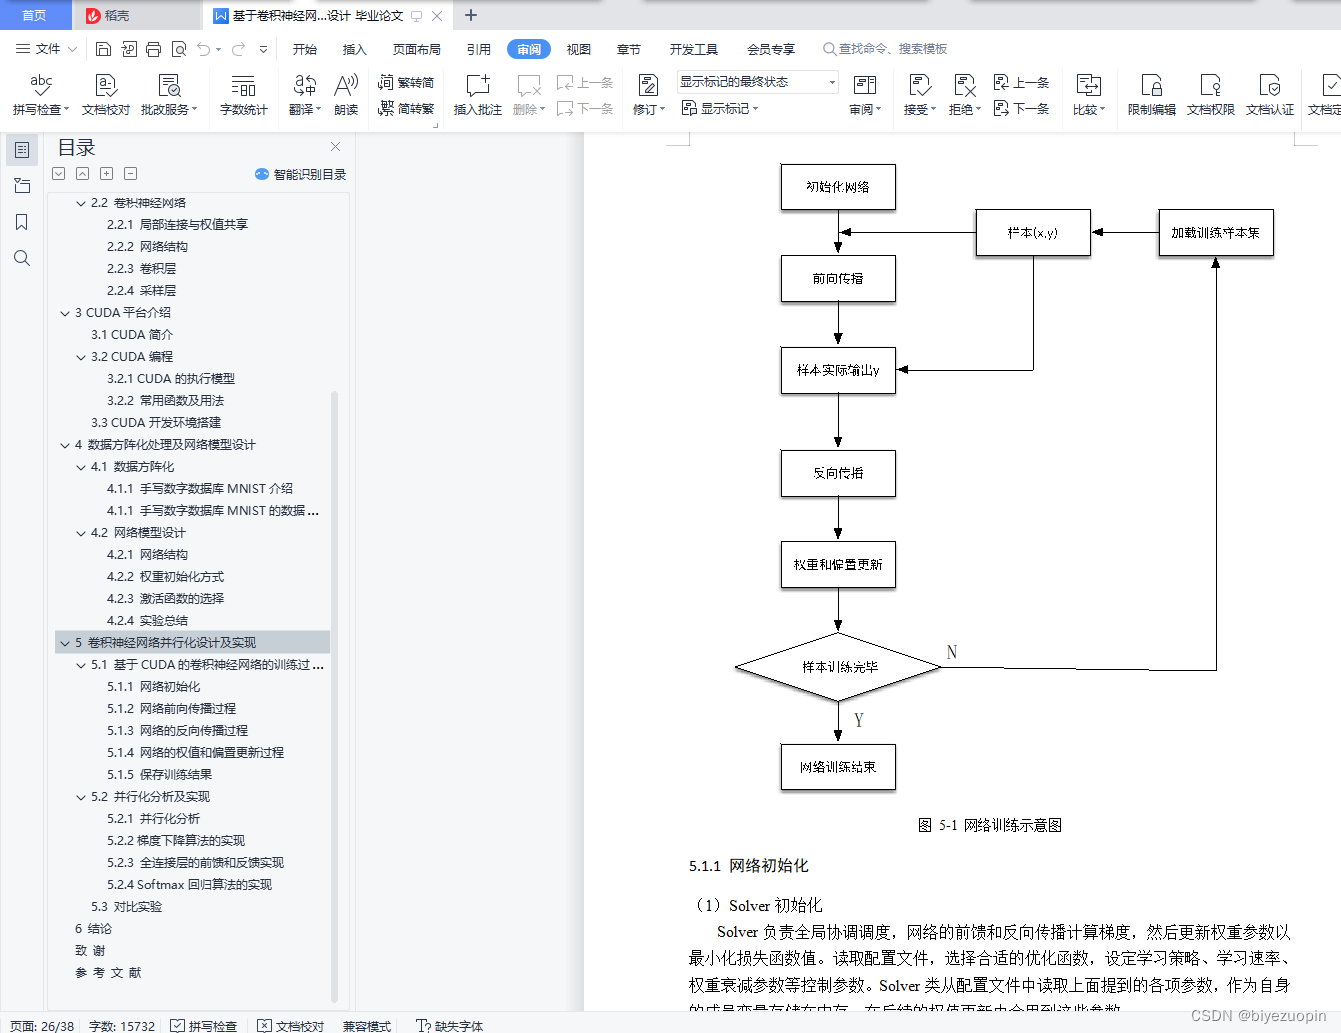Open the compare documents tool
This screenshot has height=1033, width=1341.
pyautogui.click(x=1088, y=95)
